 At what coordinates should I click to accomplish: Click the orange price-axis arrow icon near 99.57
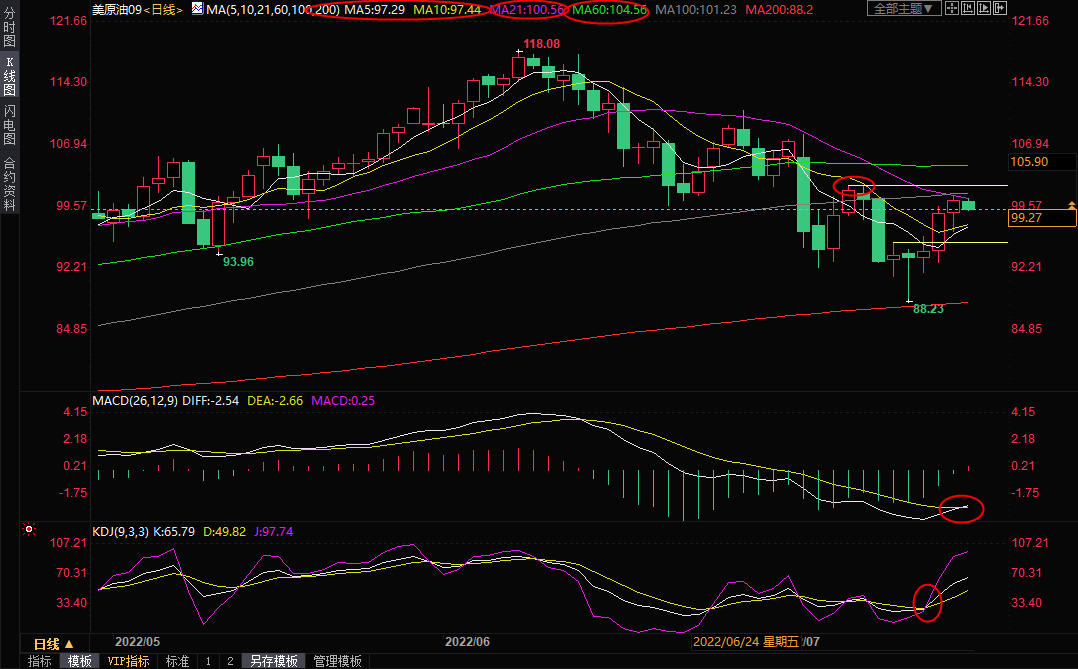pyautogui.click(x=1072, y=205)
